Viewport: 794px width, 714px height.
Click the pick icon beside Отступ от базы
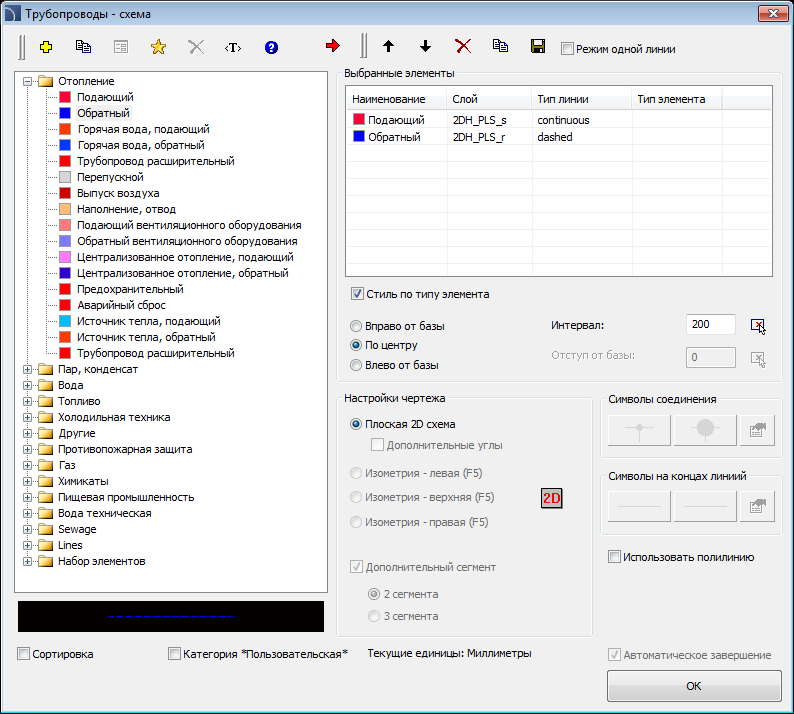(758, 360)
